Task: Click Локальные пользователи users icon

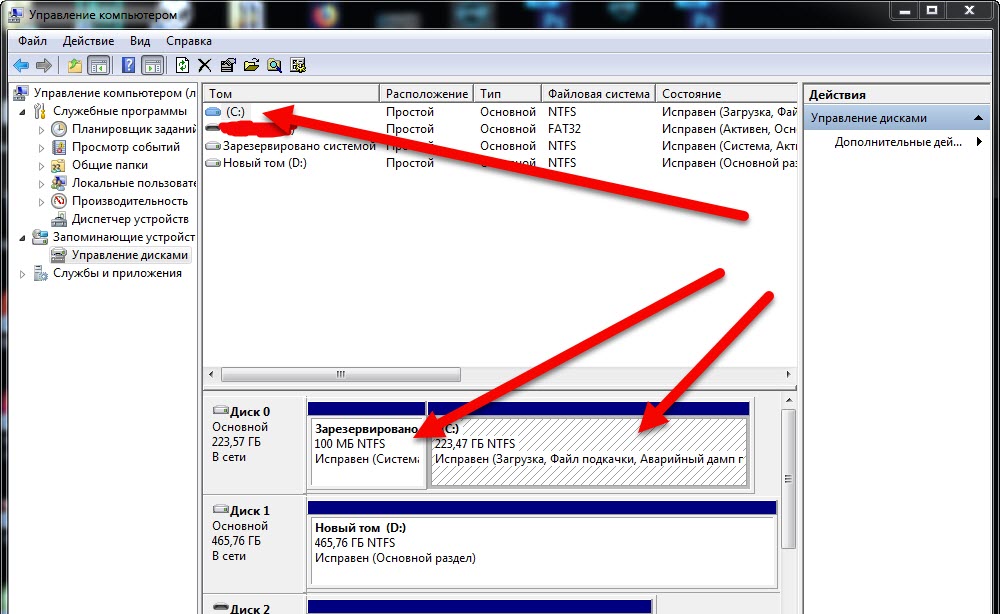Action: 59,183
